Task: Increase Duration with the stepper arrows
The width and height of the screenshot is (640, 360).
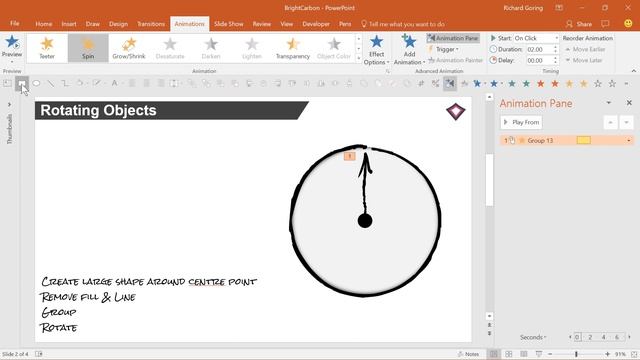Action: point(556,47)
